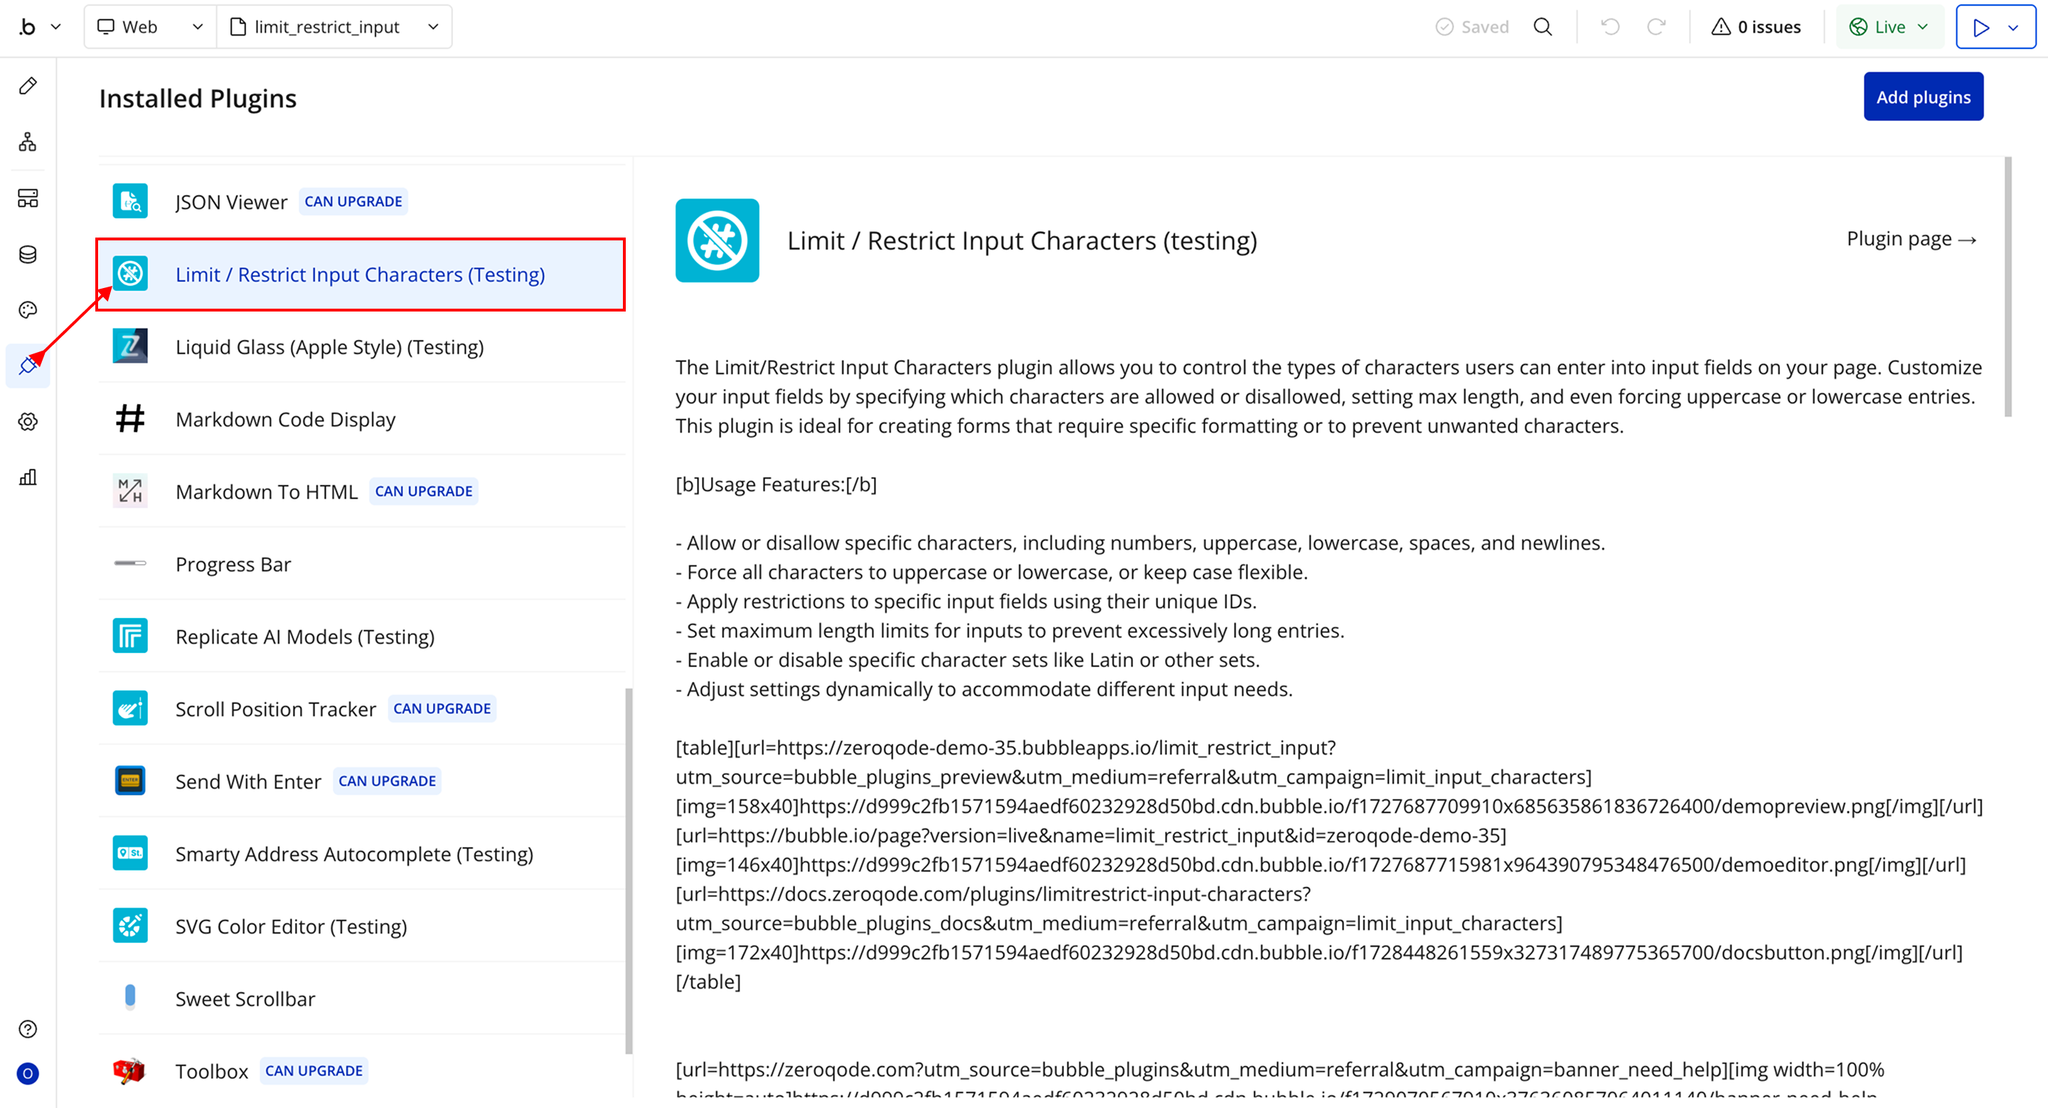Click the redo arrow icon

pos(1656,27)
